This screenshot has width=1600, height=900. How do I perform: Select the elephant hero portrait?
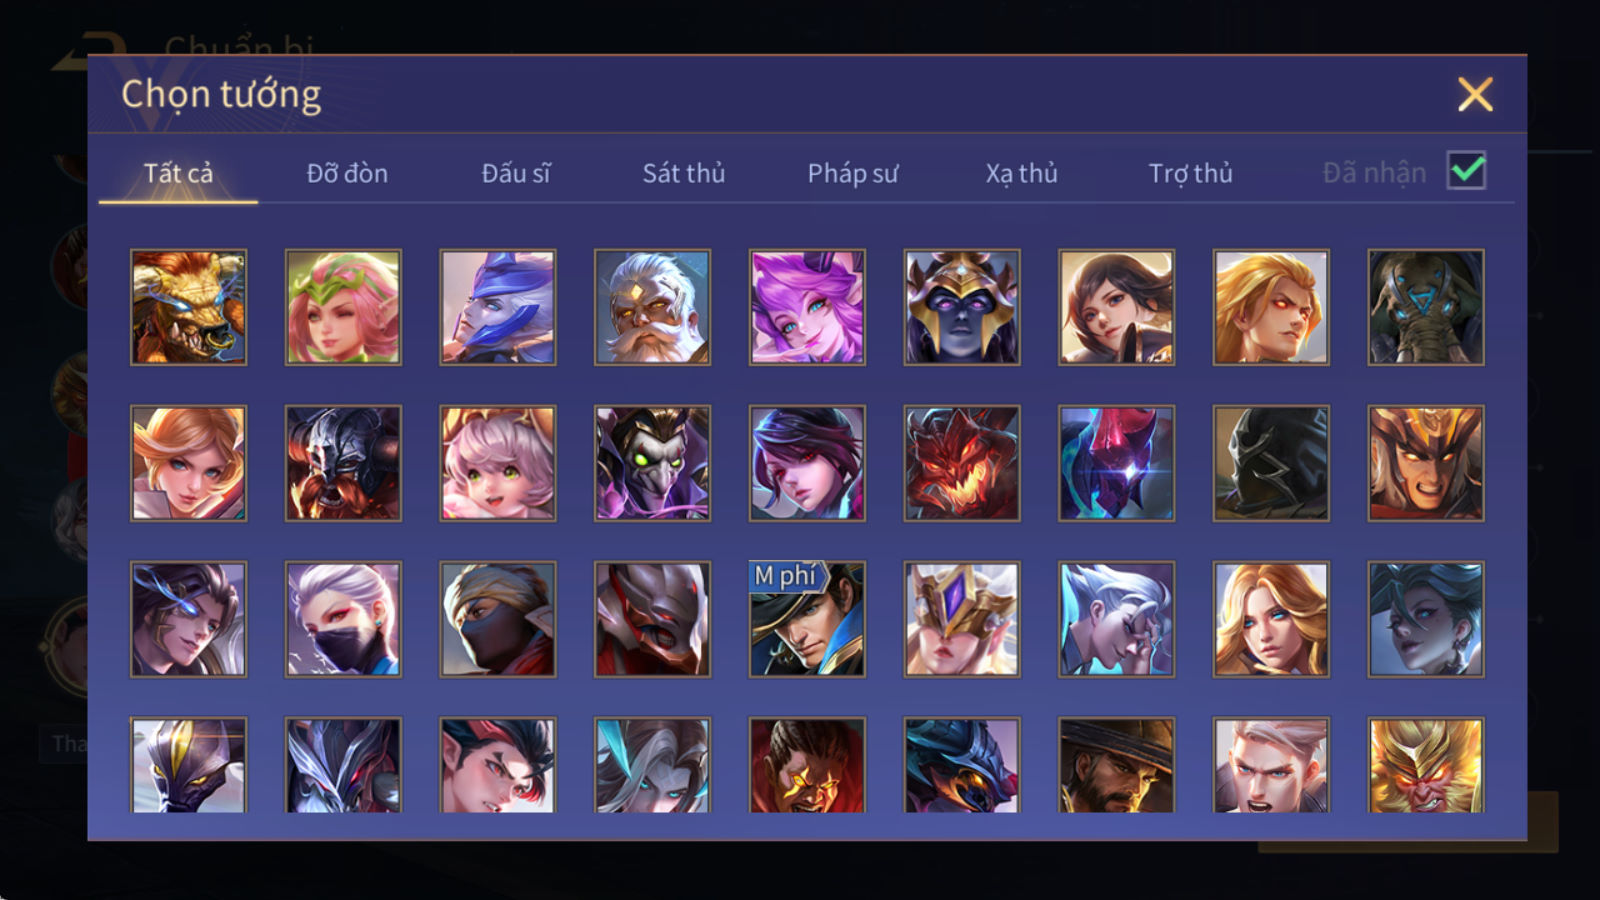click(x=1426, y=307)
